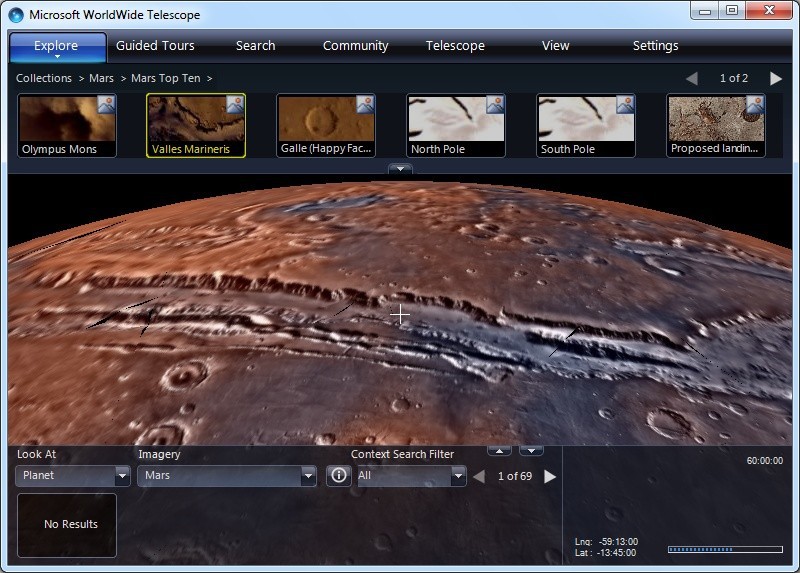The width and height of the screenshot is (800, 573).
Task: Click the 1 of 69 results indicator
Action: point(515,476)
